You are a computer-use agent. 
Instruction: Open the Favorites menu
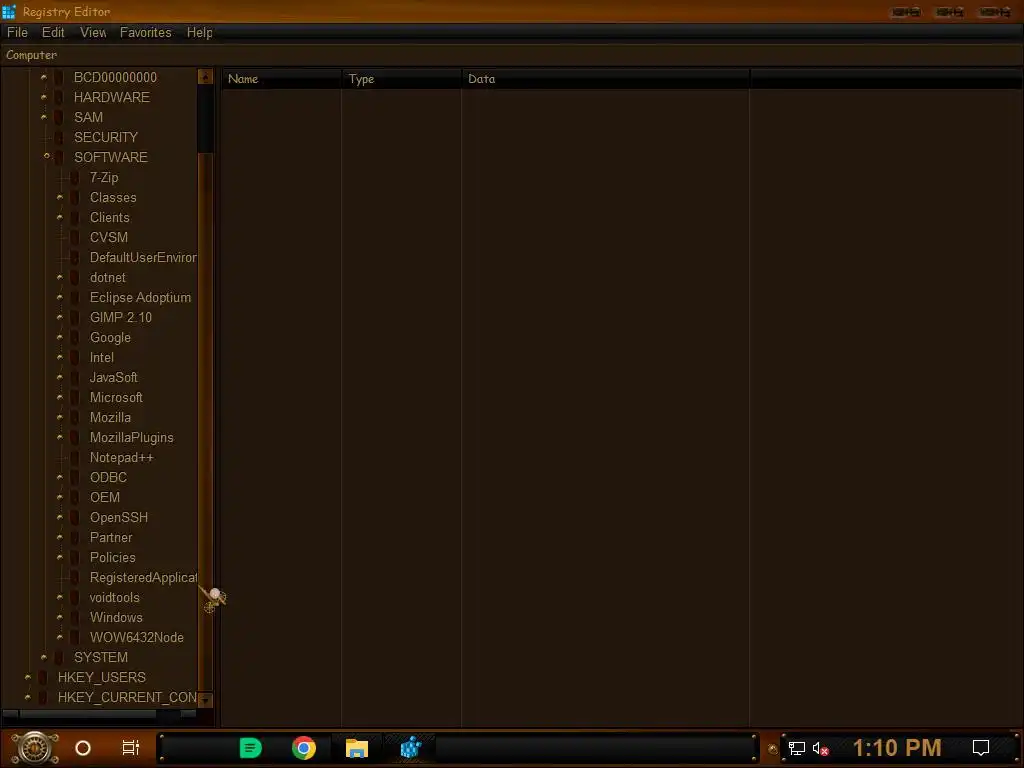pyautogui.click(x=146, y=33)
